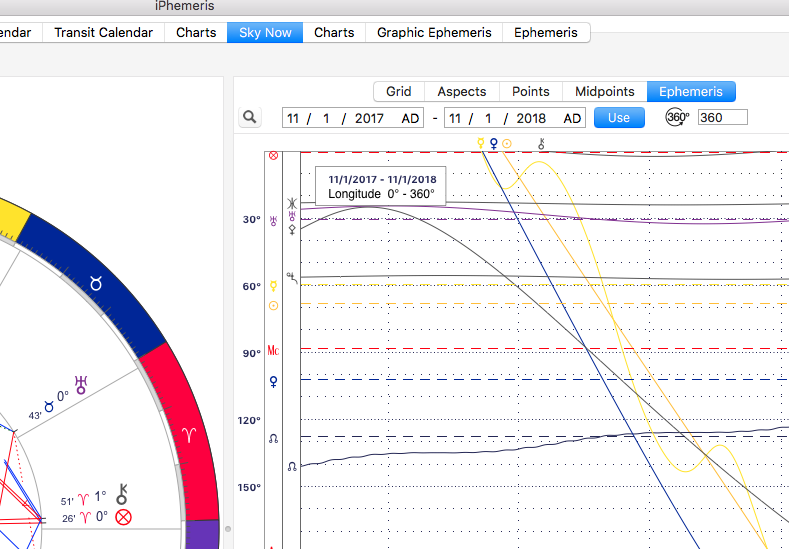Viewport: 789px width, 549px height.
Task: Select yellow Mercury glyph above the graph
Action: click(x=481, y=143)
